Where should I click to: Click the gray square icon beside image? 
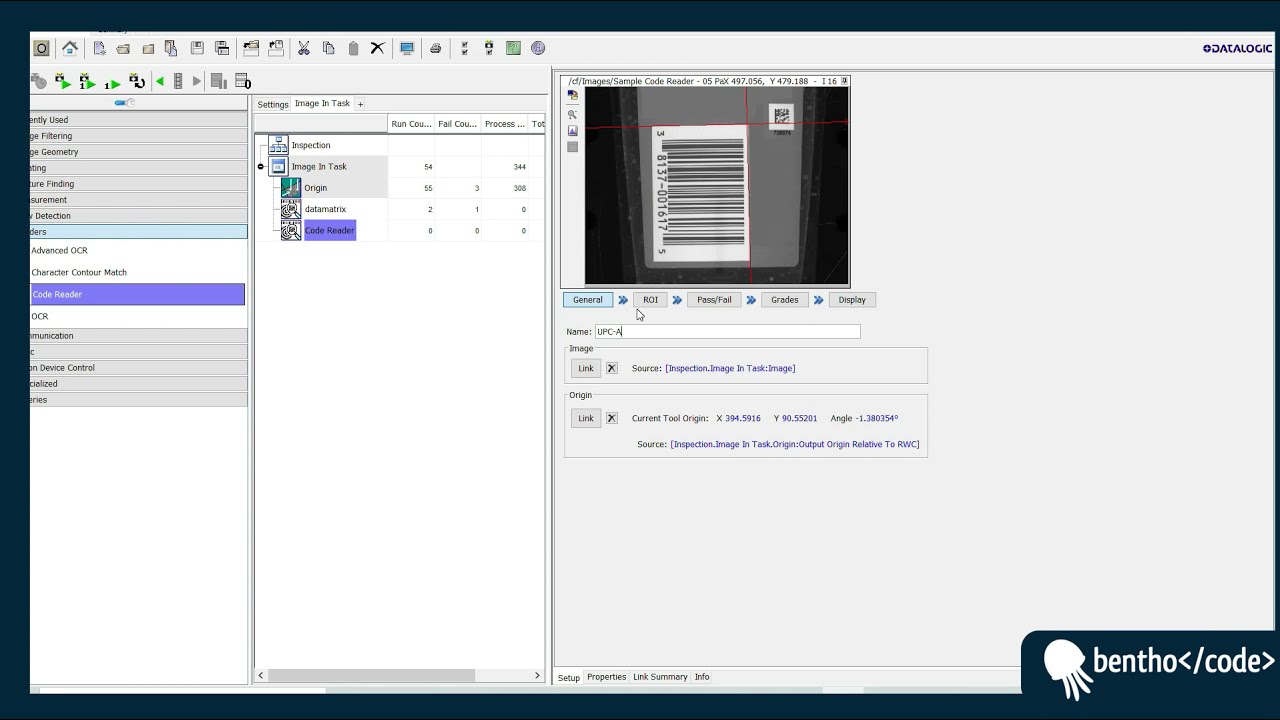point(572,147)
